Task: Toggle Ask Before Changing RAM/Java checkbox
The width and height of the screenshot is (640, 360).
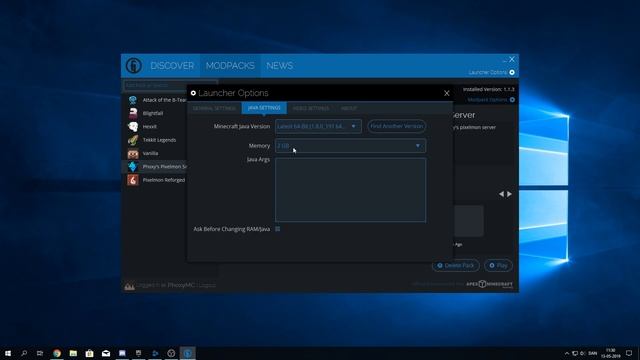Action: tap(278, 229)
